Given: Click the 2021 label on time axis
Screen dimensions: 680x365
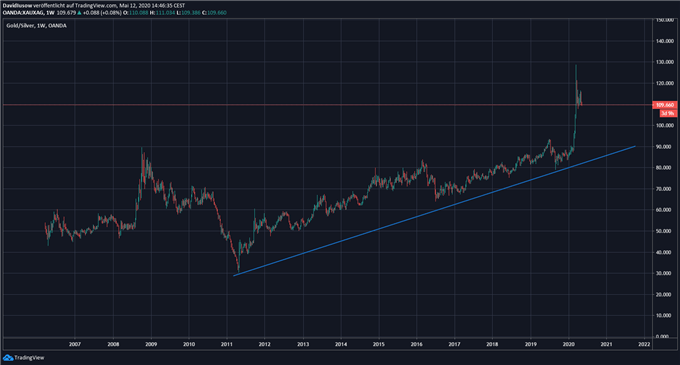Looking at the screenshot, I should click(x=606, y=344).
